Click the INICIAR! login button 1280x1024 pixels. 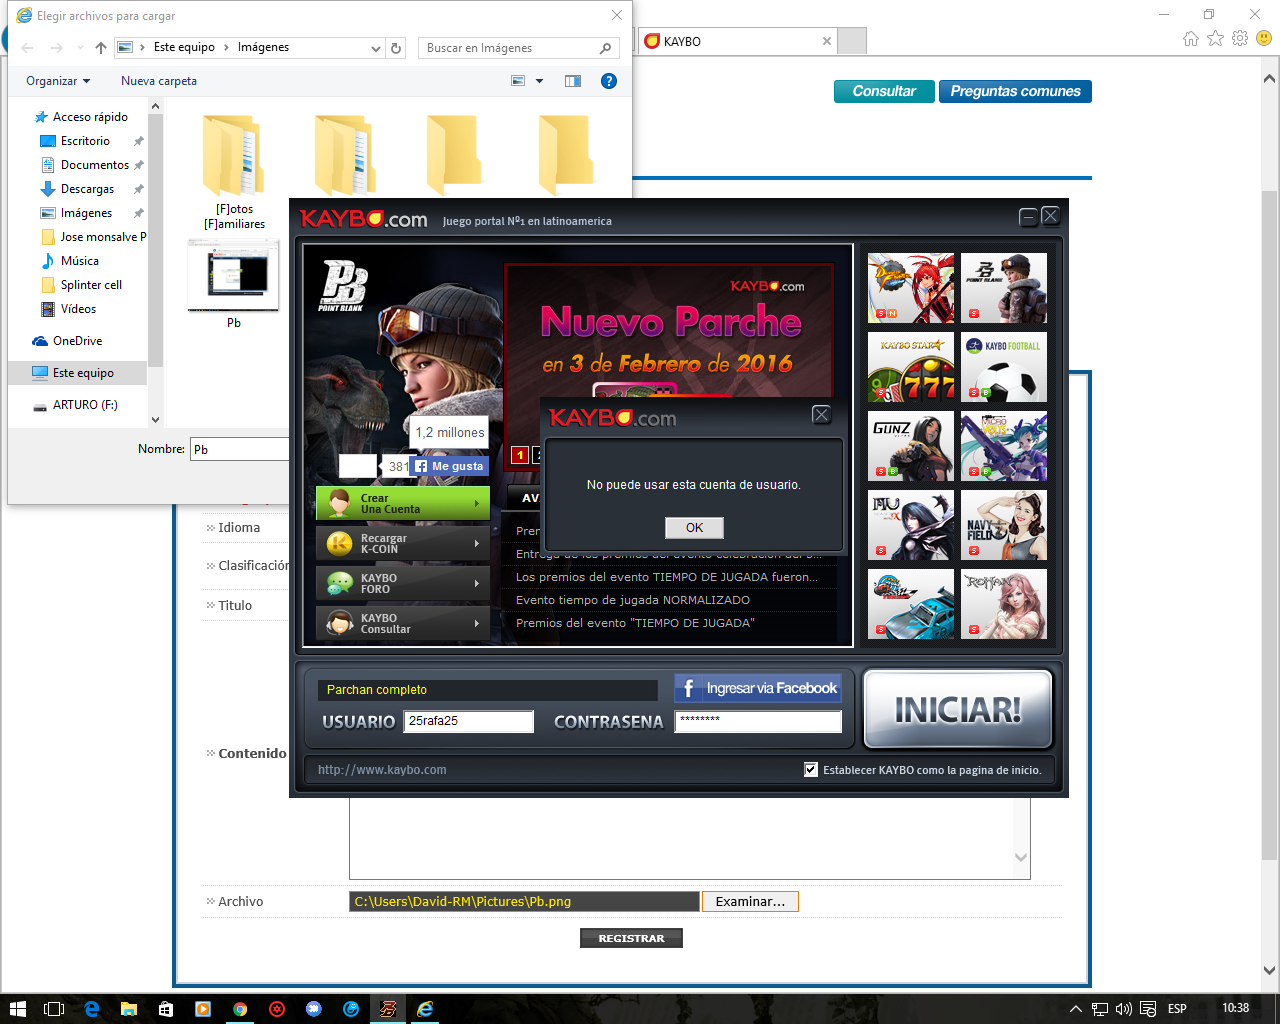[x=958, y=709]
